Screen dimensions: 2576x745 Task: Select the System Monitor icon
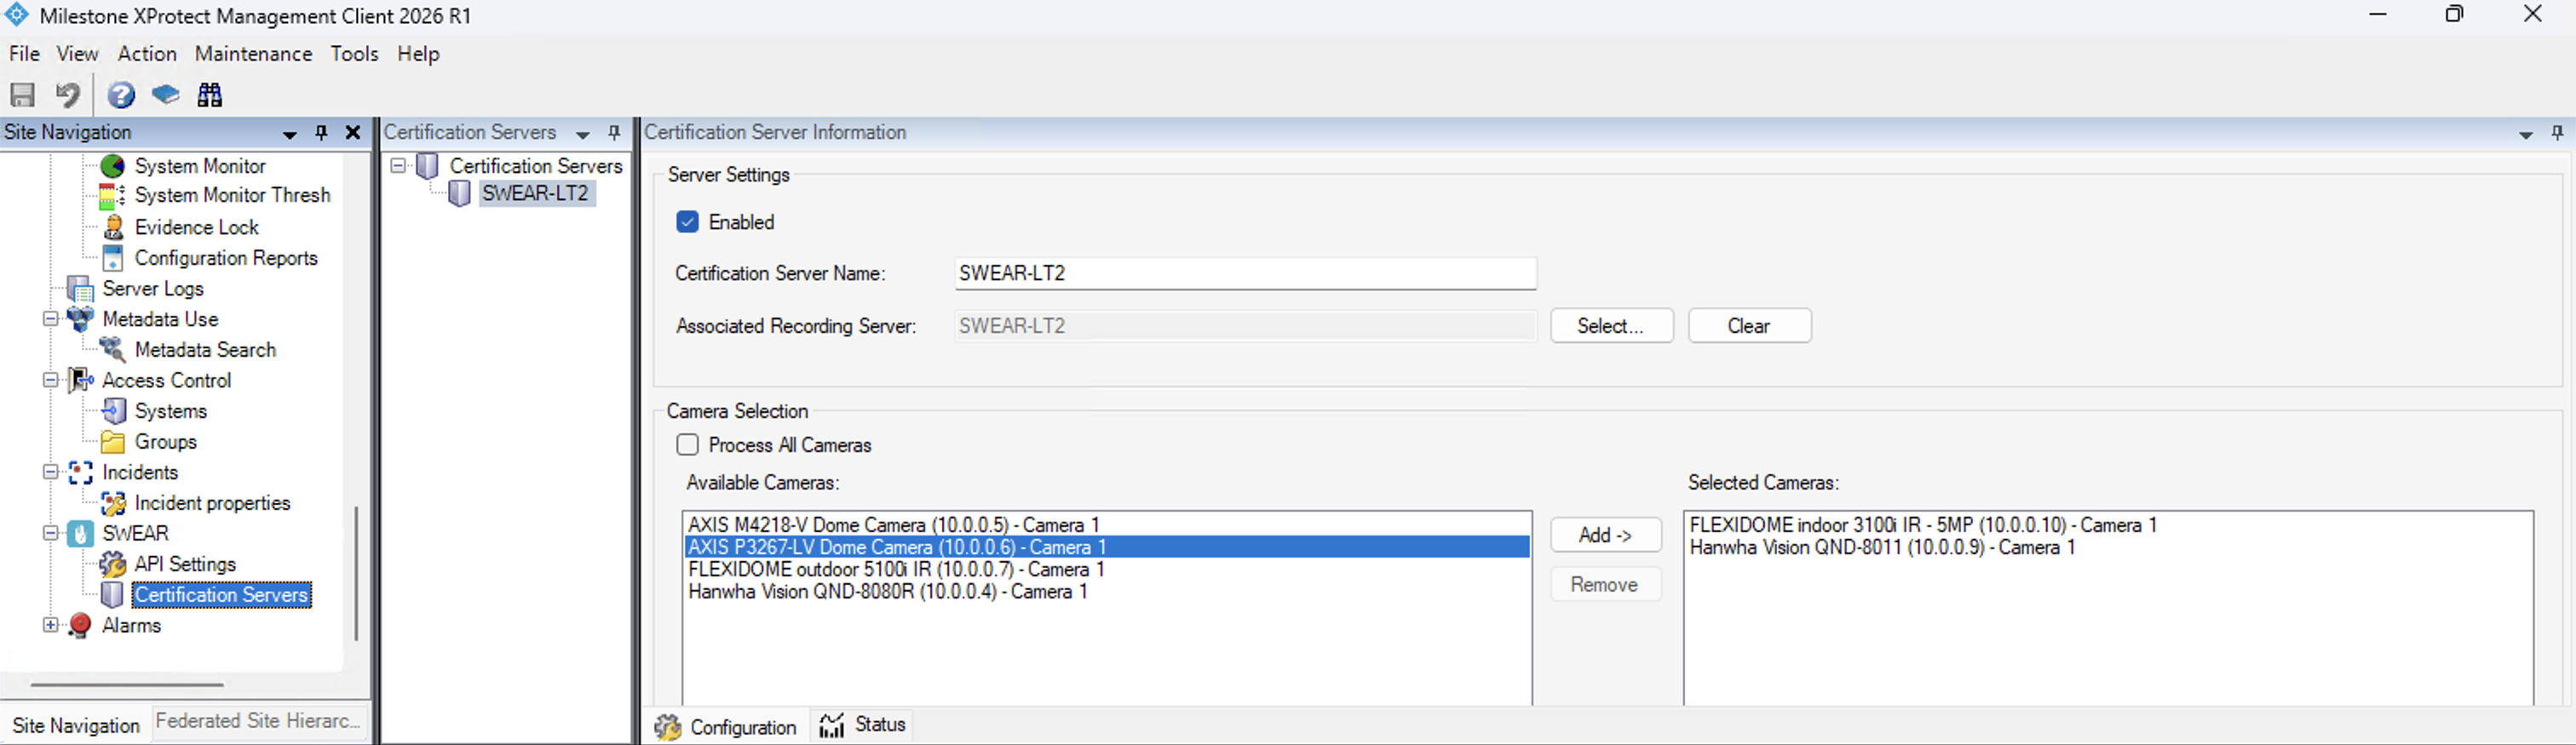tap(113, 166)
